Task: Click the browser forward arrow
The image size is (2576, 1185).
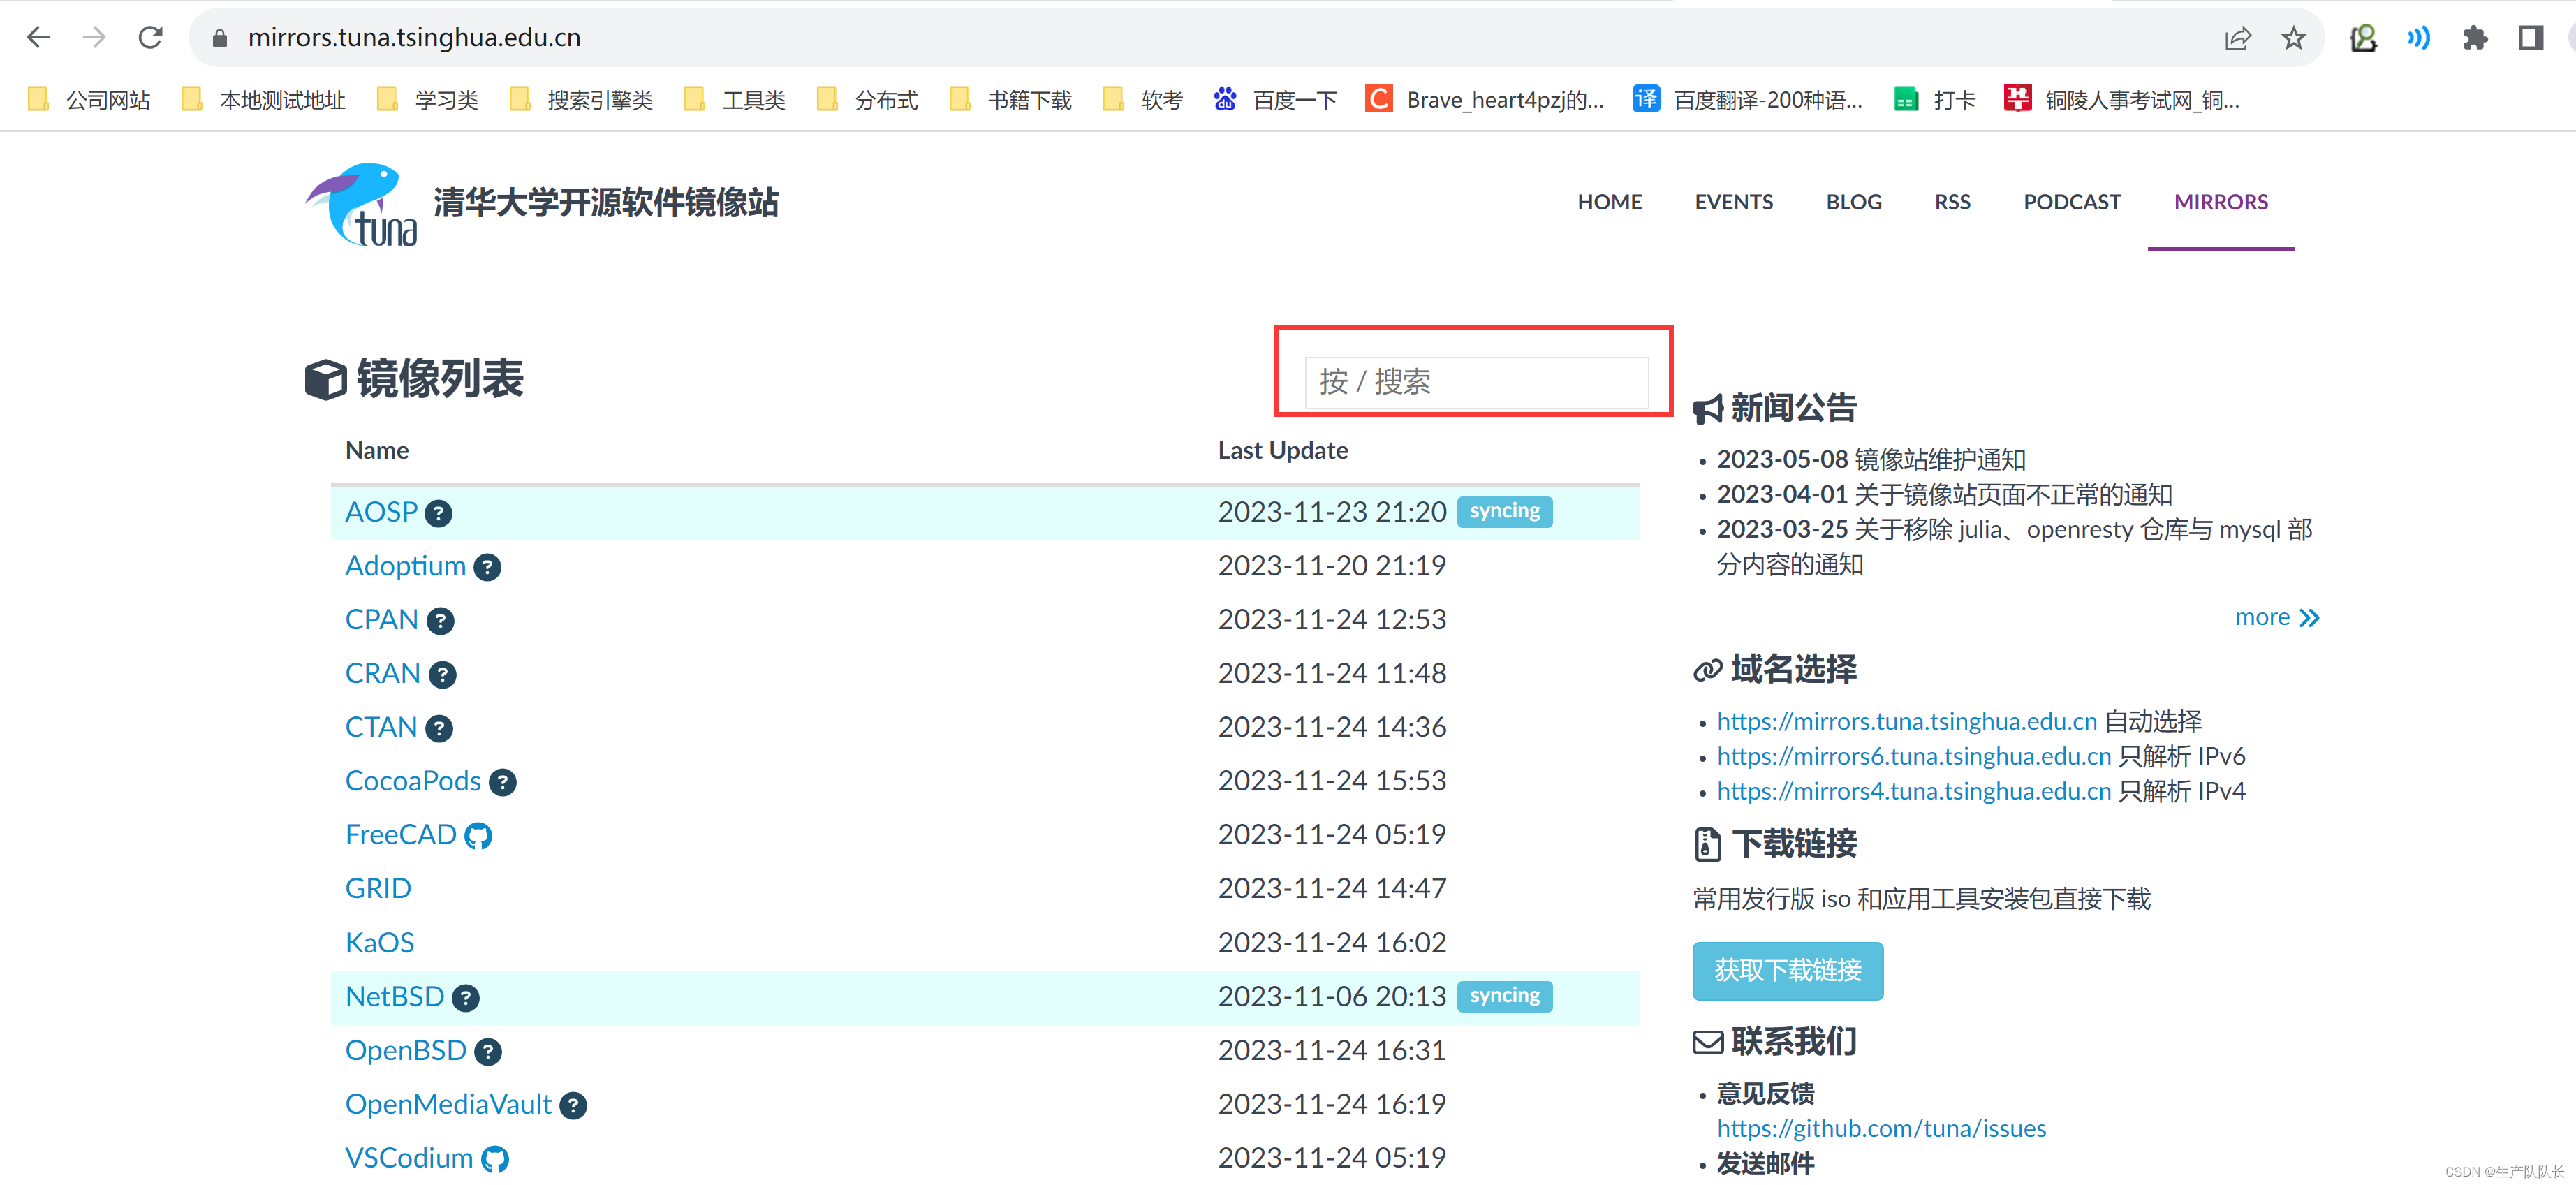Action: click(x=94, y=38)
